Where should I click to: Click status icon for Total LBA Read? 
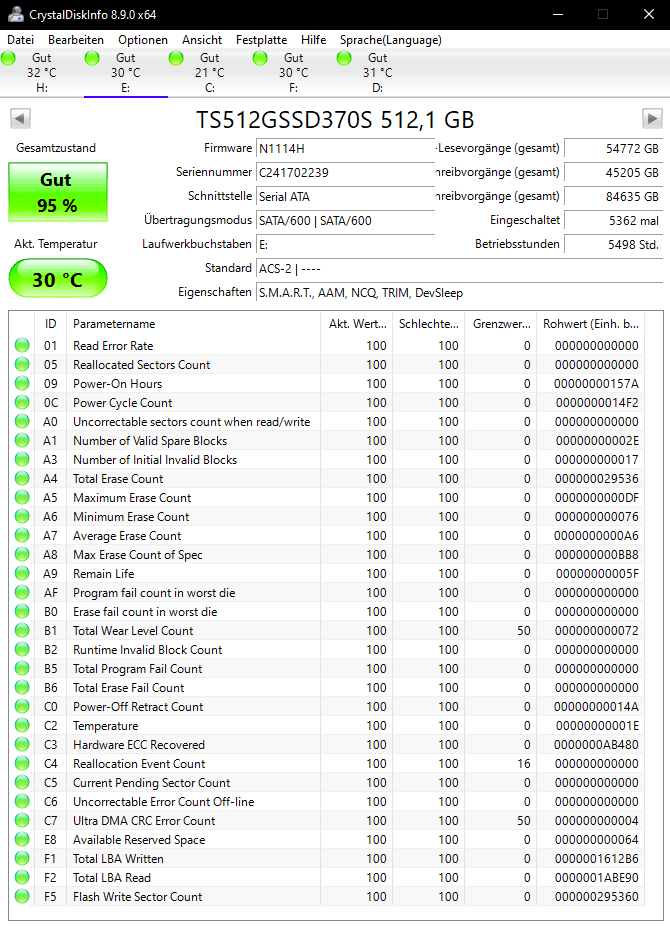point(22,877)
